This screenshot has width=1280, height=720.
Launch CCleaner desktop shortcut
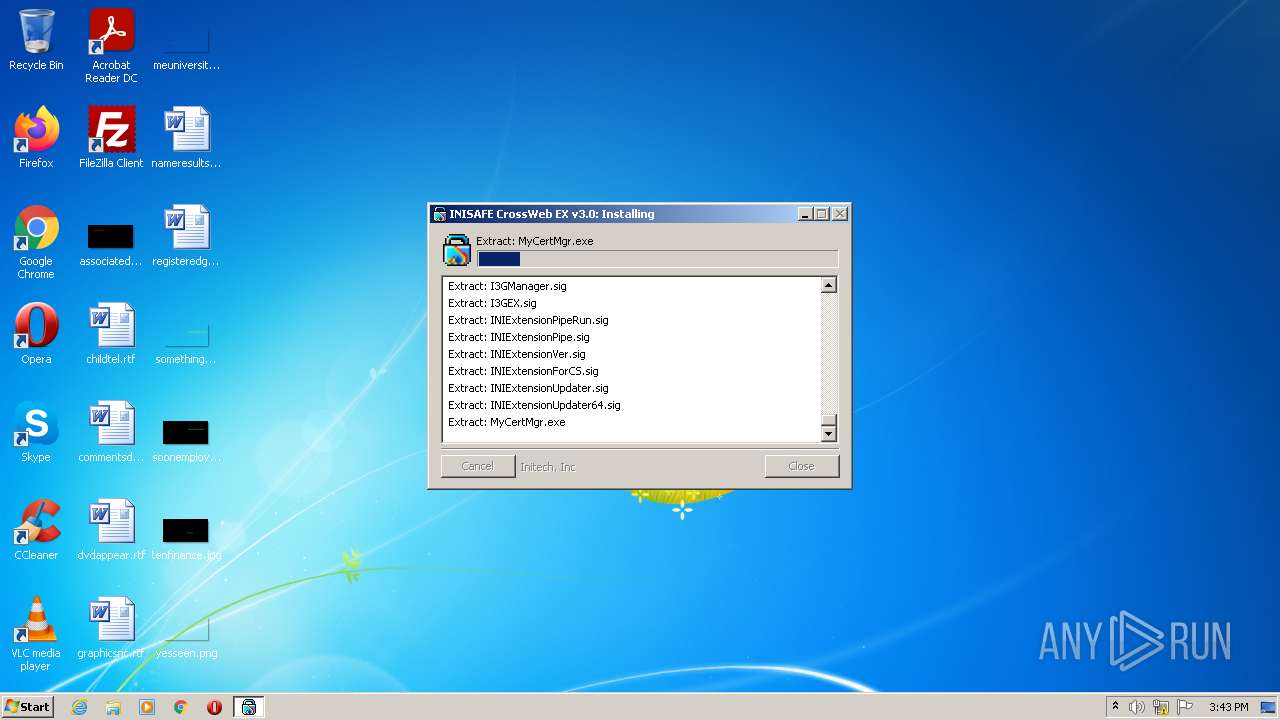(x=36, y=531)
